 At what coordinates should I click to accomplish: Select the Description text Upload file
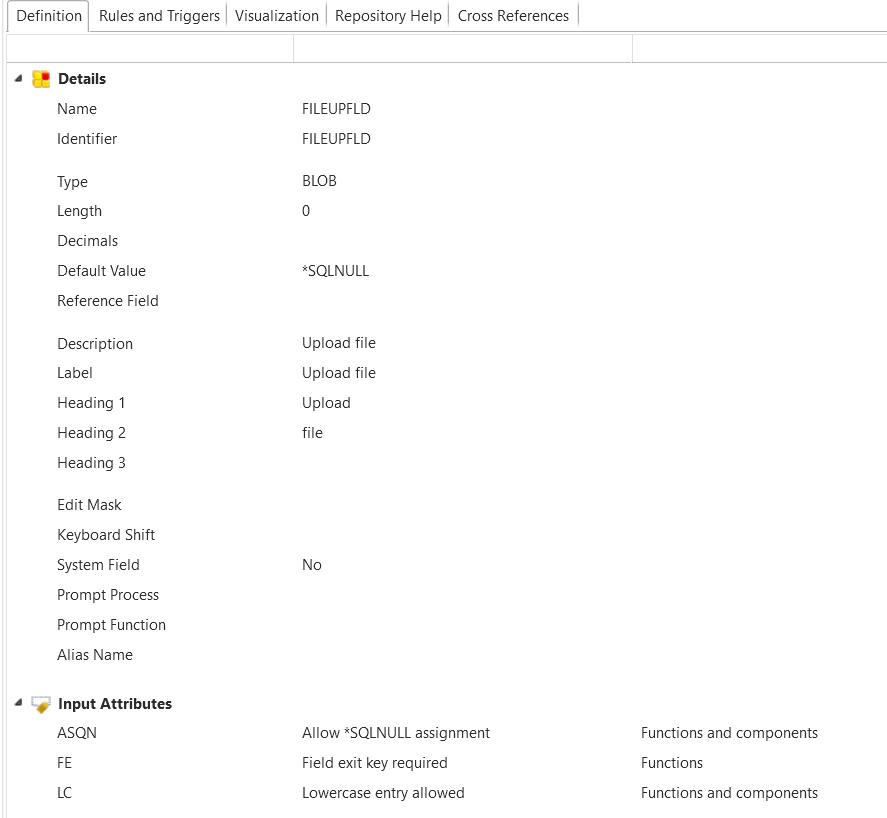pyautogui.click(x=339, y=342)
